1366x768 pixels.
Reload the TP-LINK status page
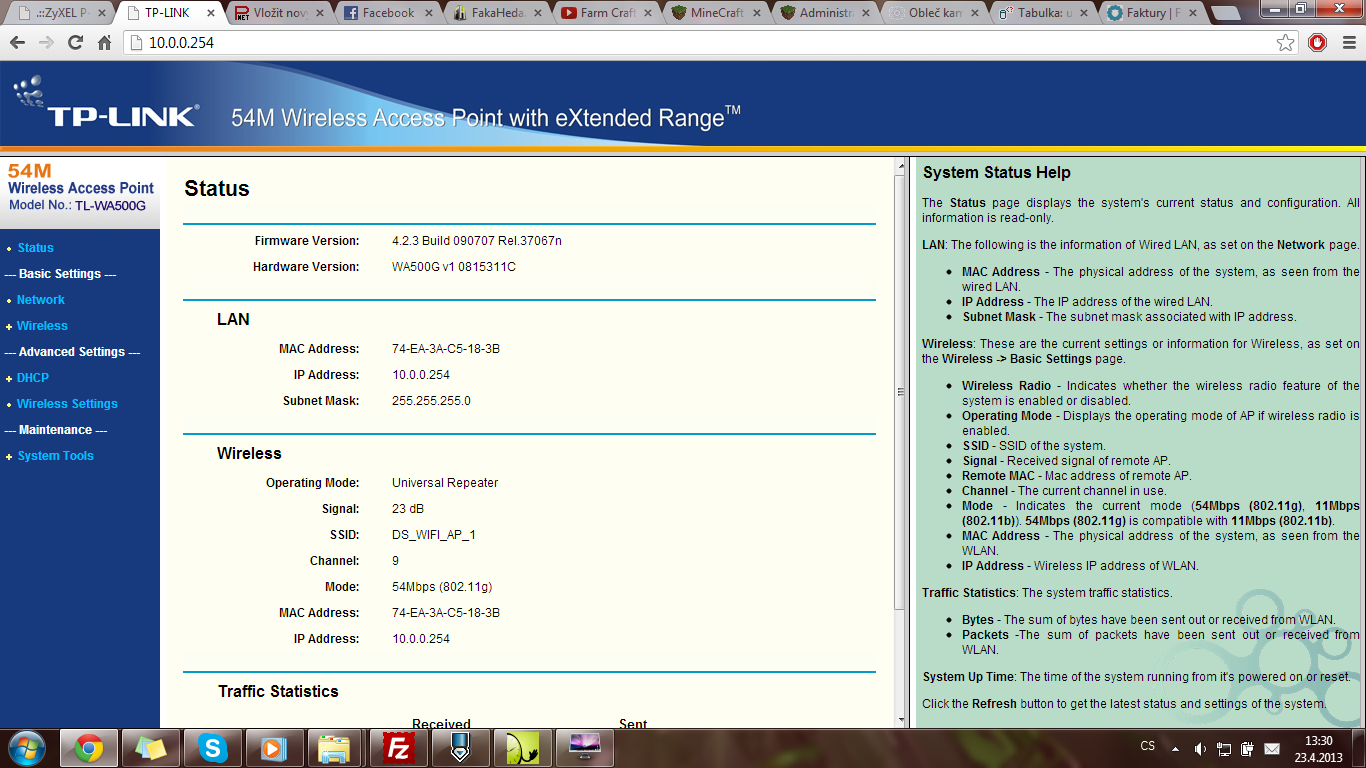[75, 43]
